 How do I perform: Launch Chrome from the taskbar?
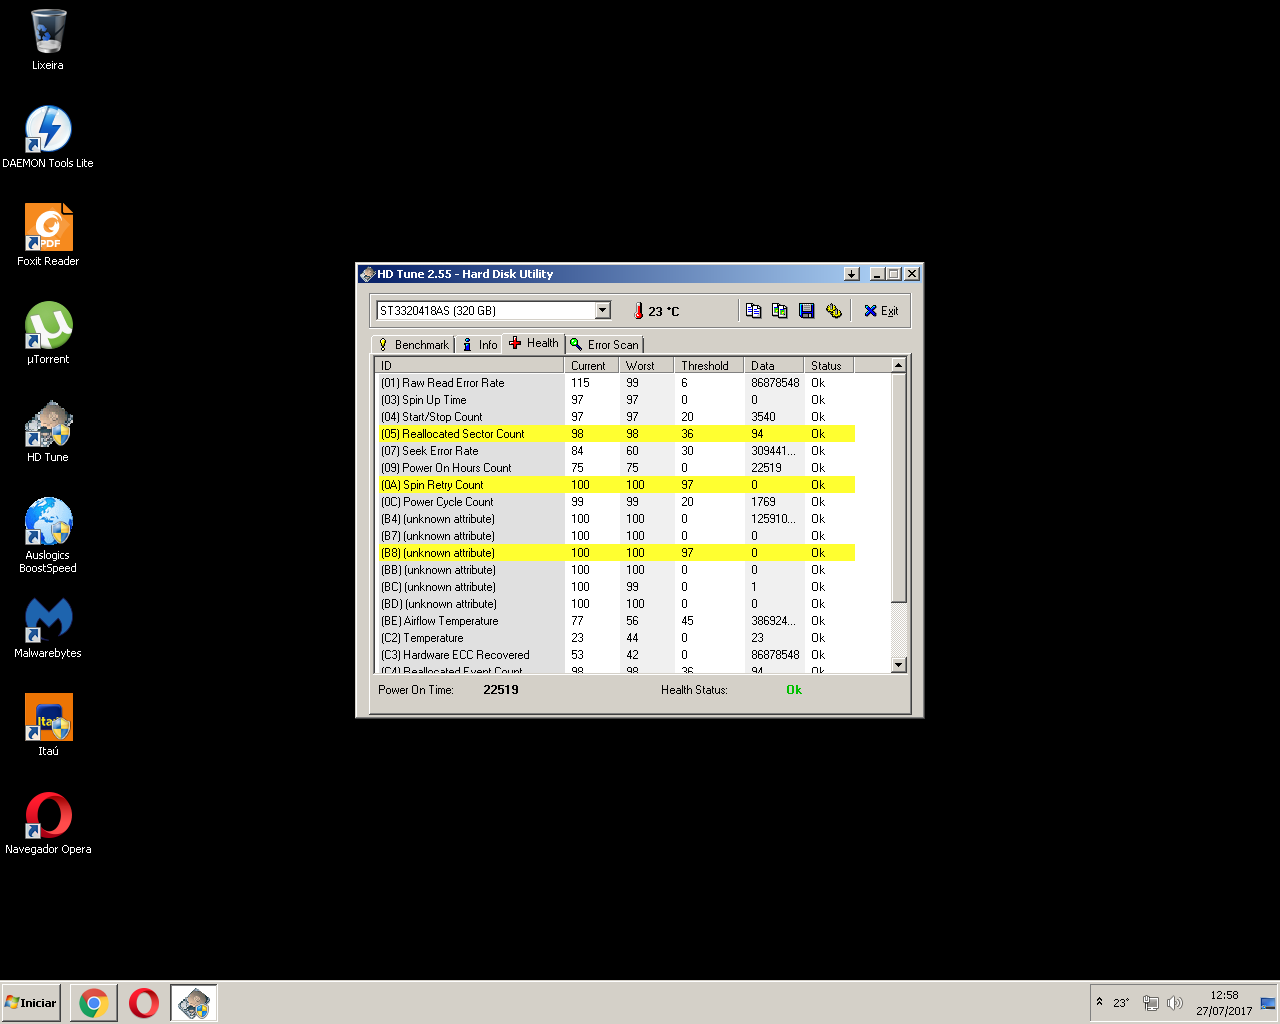point(94,1003)
